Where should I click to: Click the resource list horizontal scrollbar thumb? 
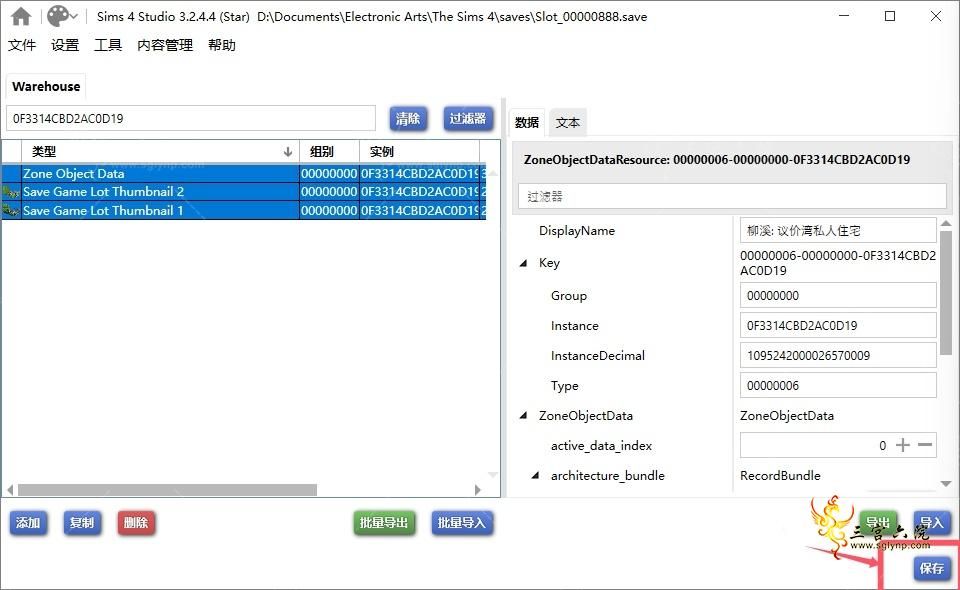tap(167, 490)
